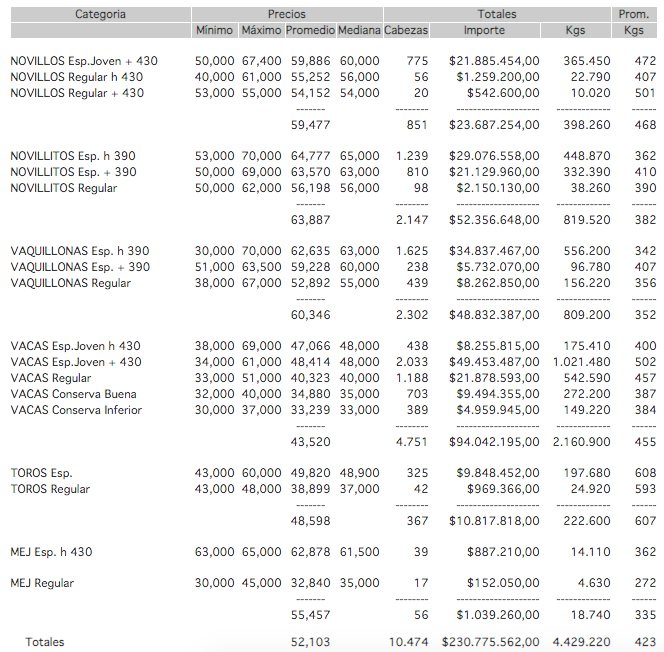The image size is (664, 652).
Task: Select the Importe column header
Action: 485,31
